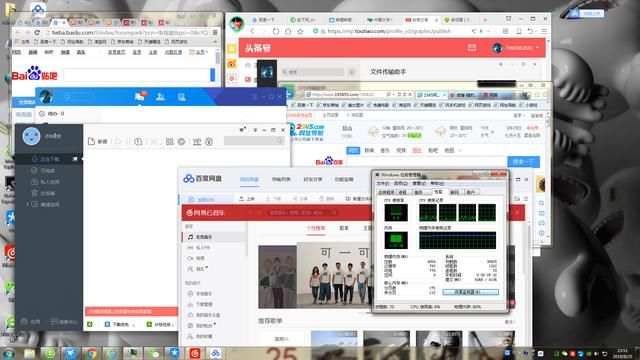
Task: Click the smiley avatar in Xunlei sidebar
Action: click(31, 136)
